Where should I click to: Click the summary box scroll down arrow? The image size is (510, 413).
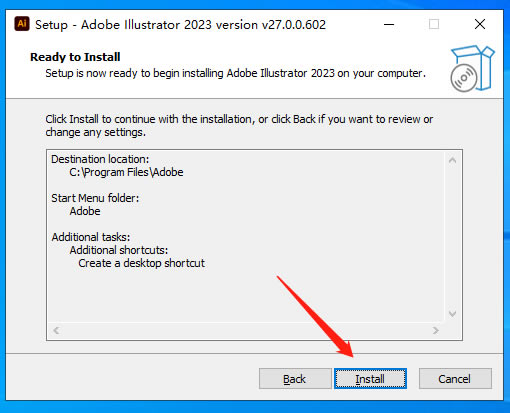(452, 314)
